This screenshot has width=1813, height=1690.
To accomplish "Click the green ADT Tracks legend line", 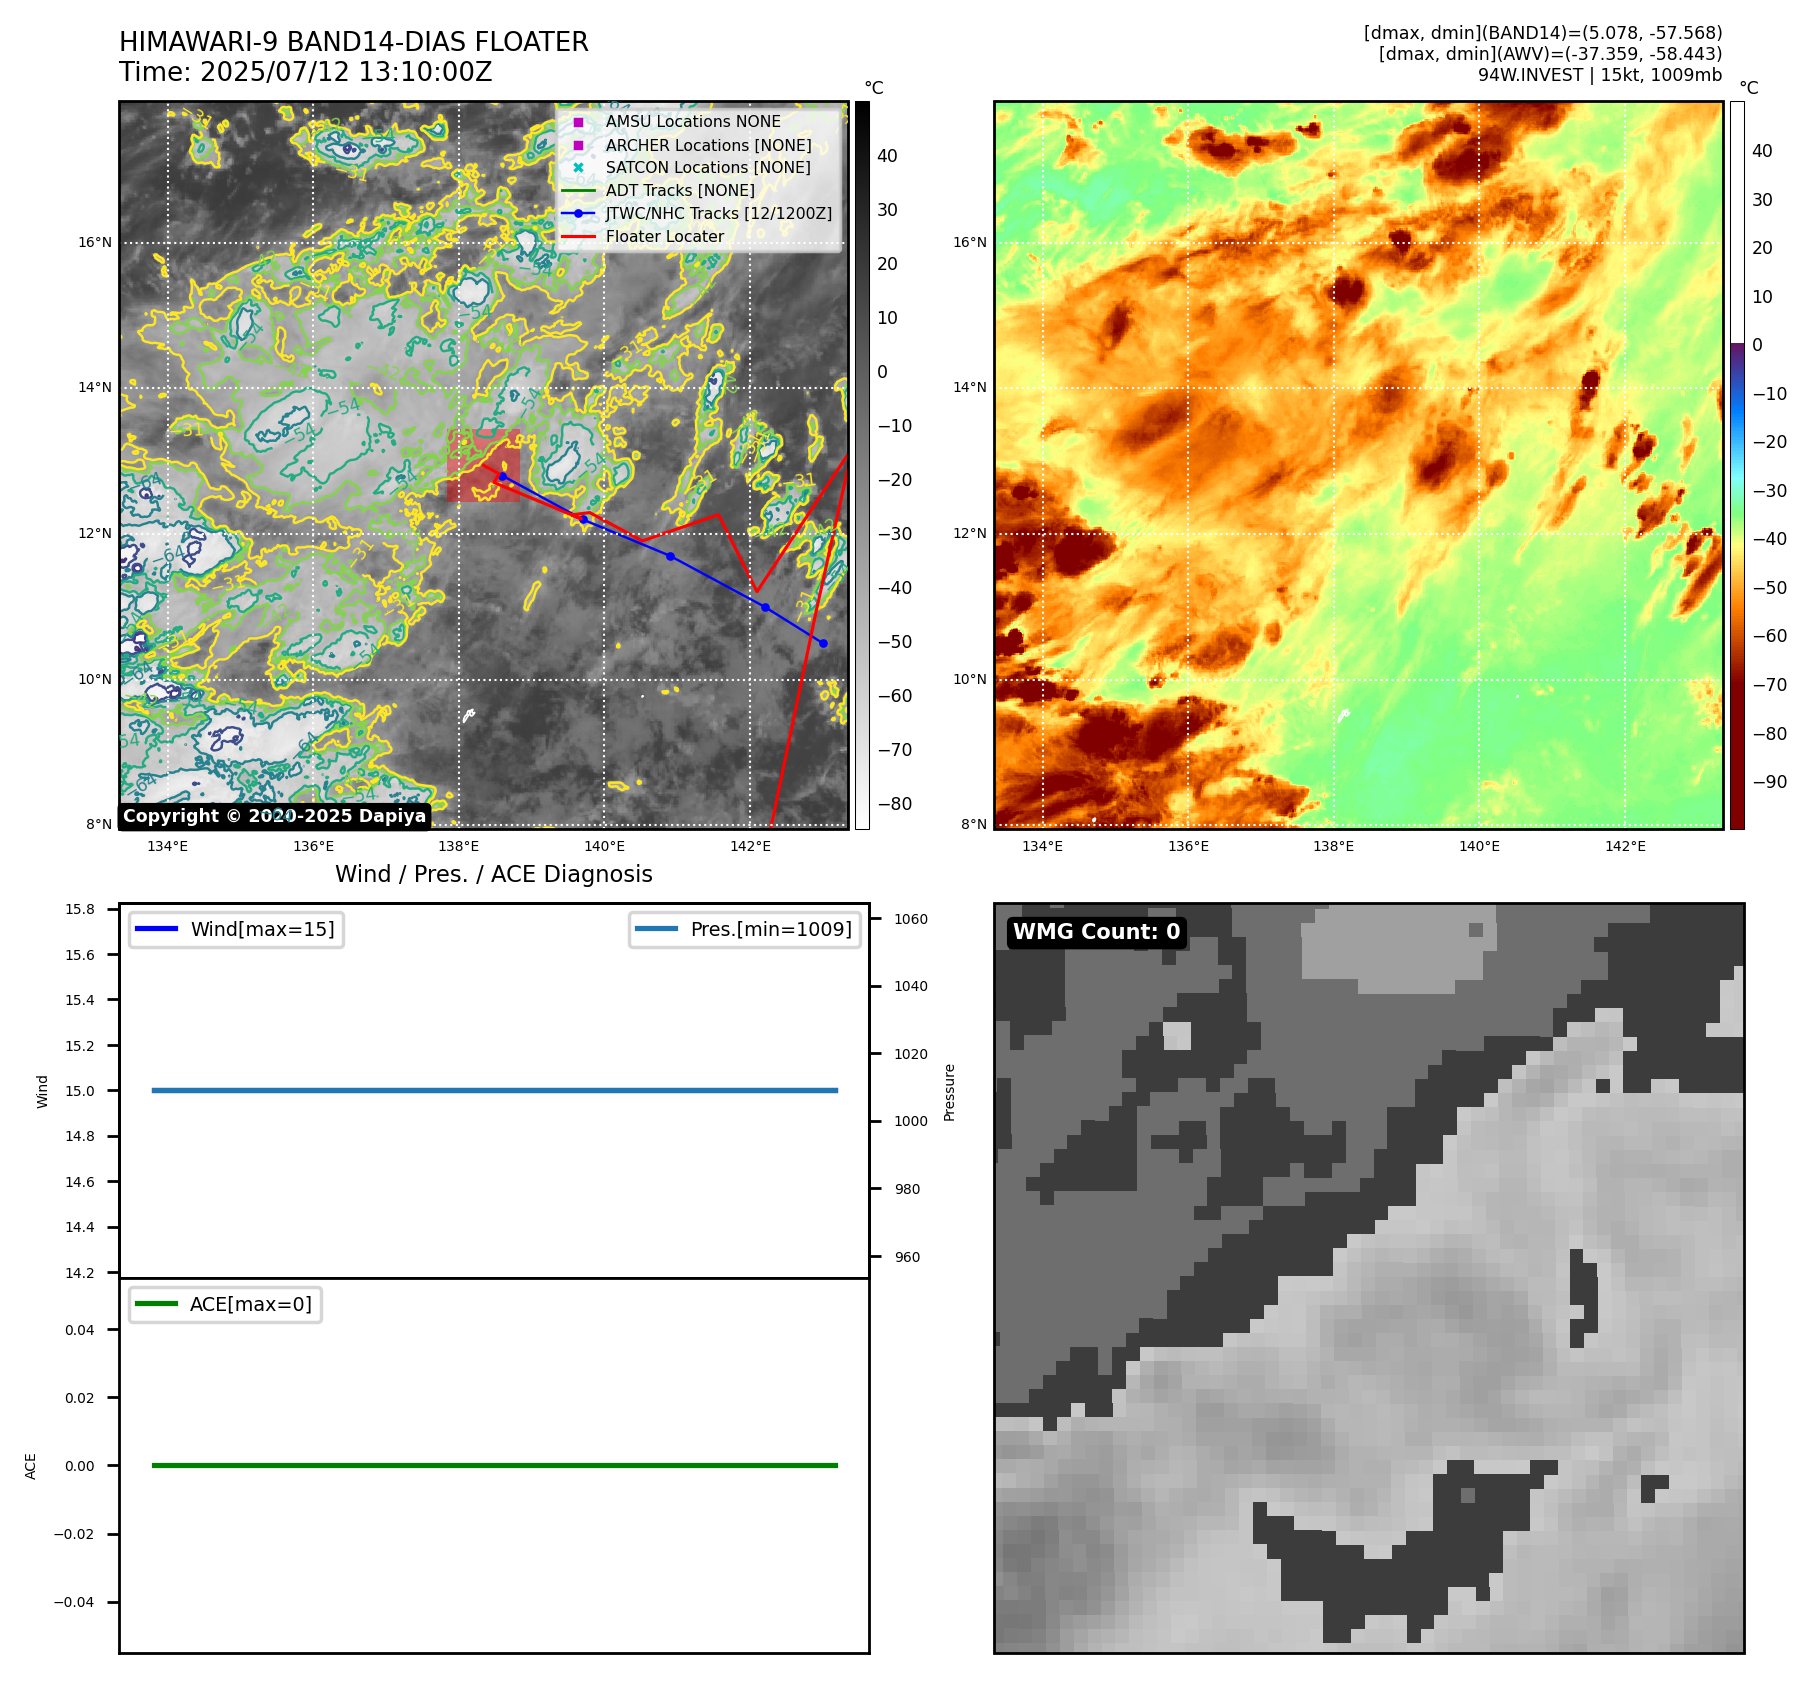I will 578,190.
